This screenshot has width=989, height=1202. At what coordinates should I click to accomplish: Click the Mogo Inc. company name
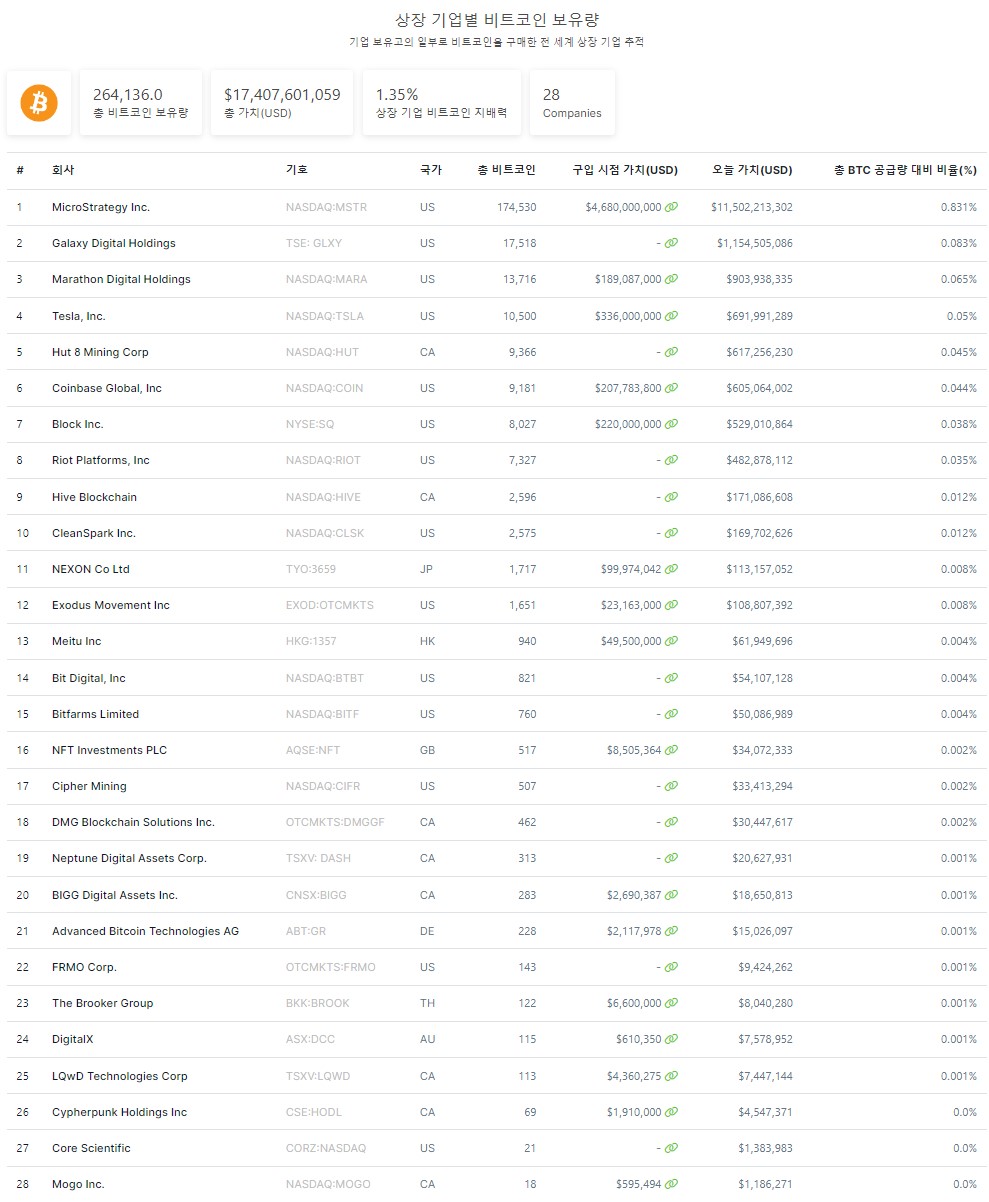(x=78, y=1184)
